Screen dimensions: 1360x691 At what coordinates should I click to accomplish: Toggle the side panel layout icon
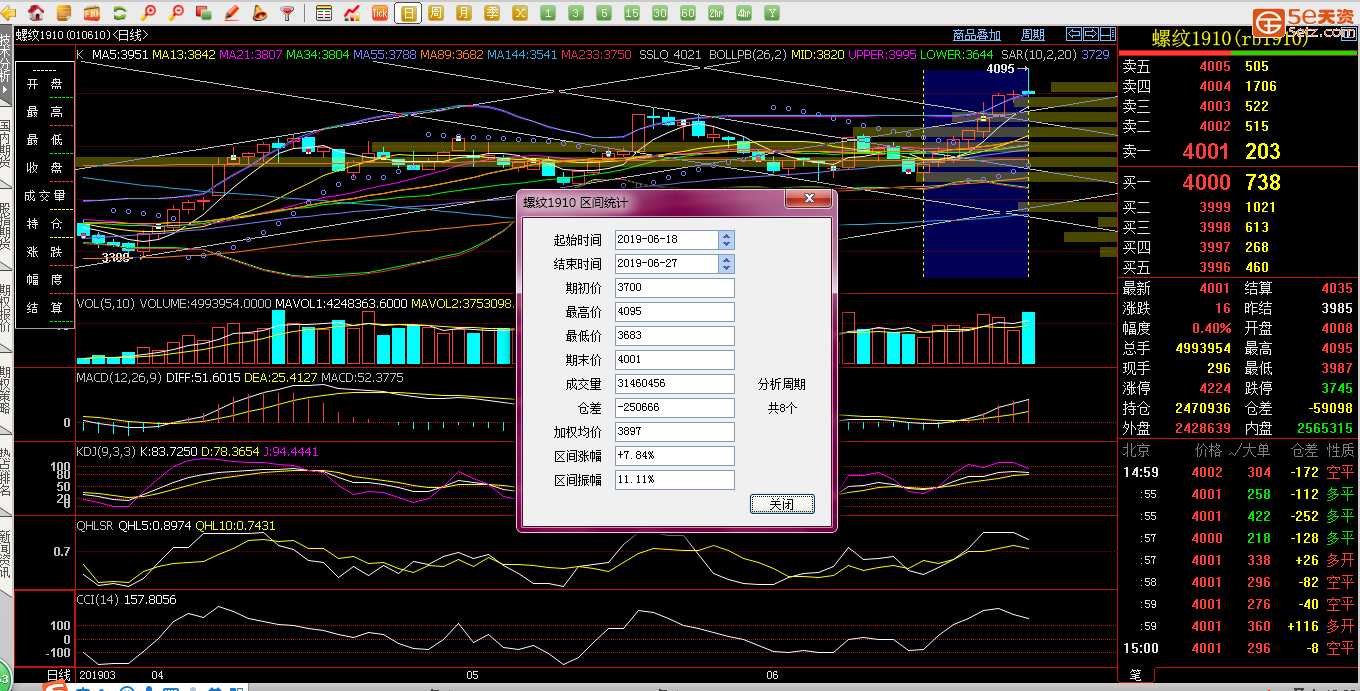point(1106,34)
